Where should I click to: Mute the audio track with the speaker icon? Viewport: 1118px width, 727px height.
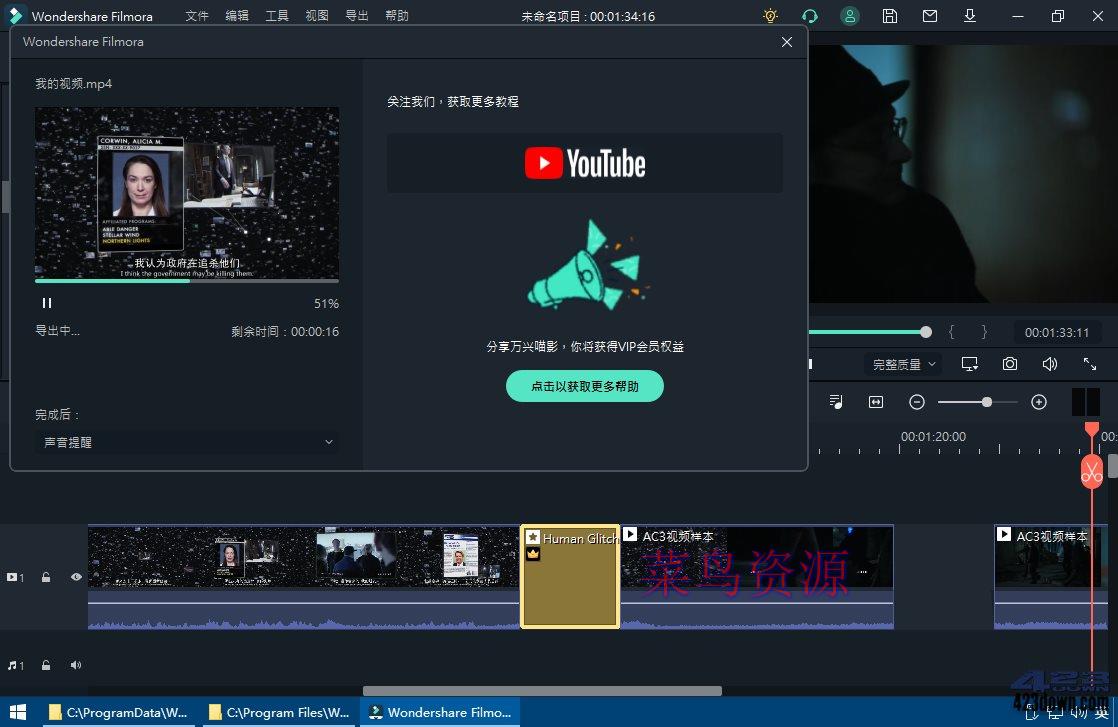coord(75,664)
